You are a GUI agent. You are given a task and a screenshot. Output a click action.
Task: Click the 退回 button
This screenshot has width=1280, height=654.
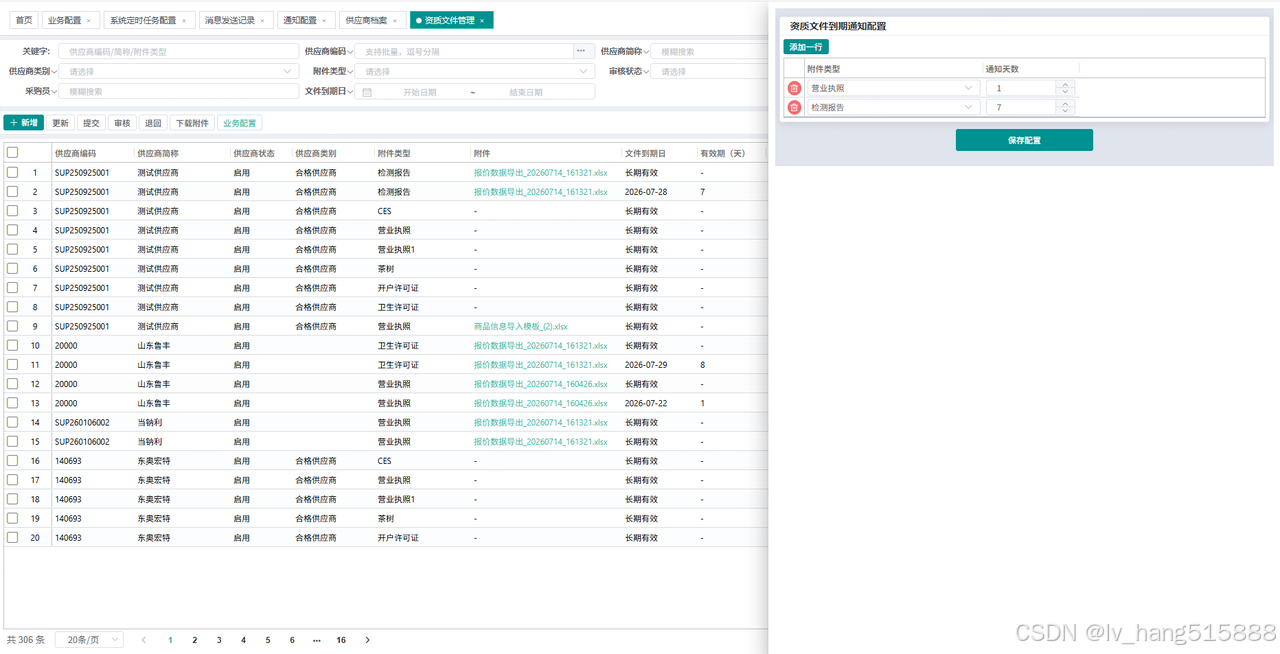pos(153,123)
